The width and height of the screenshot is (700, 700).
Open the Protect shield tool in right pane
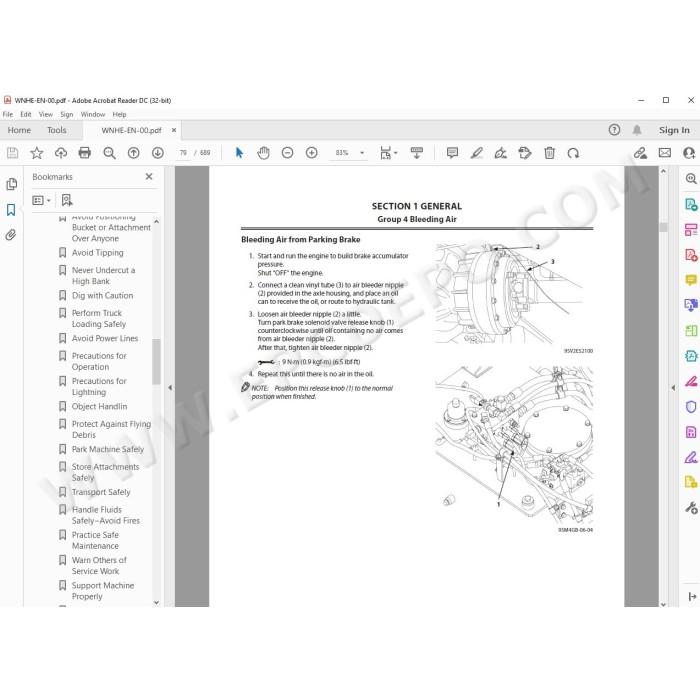[691, 407]
